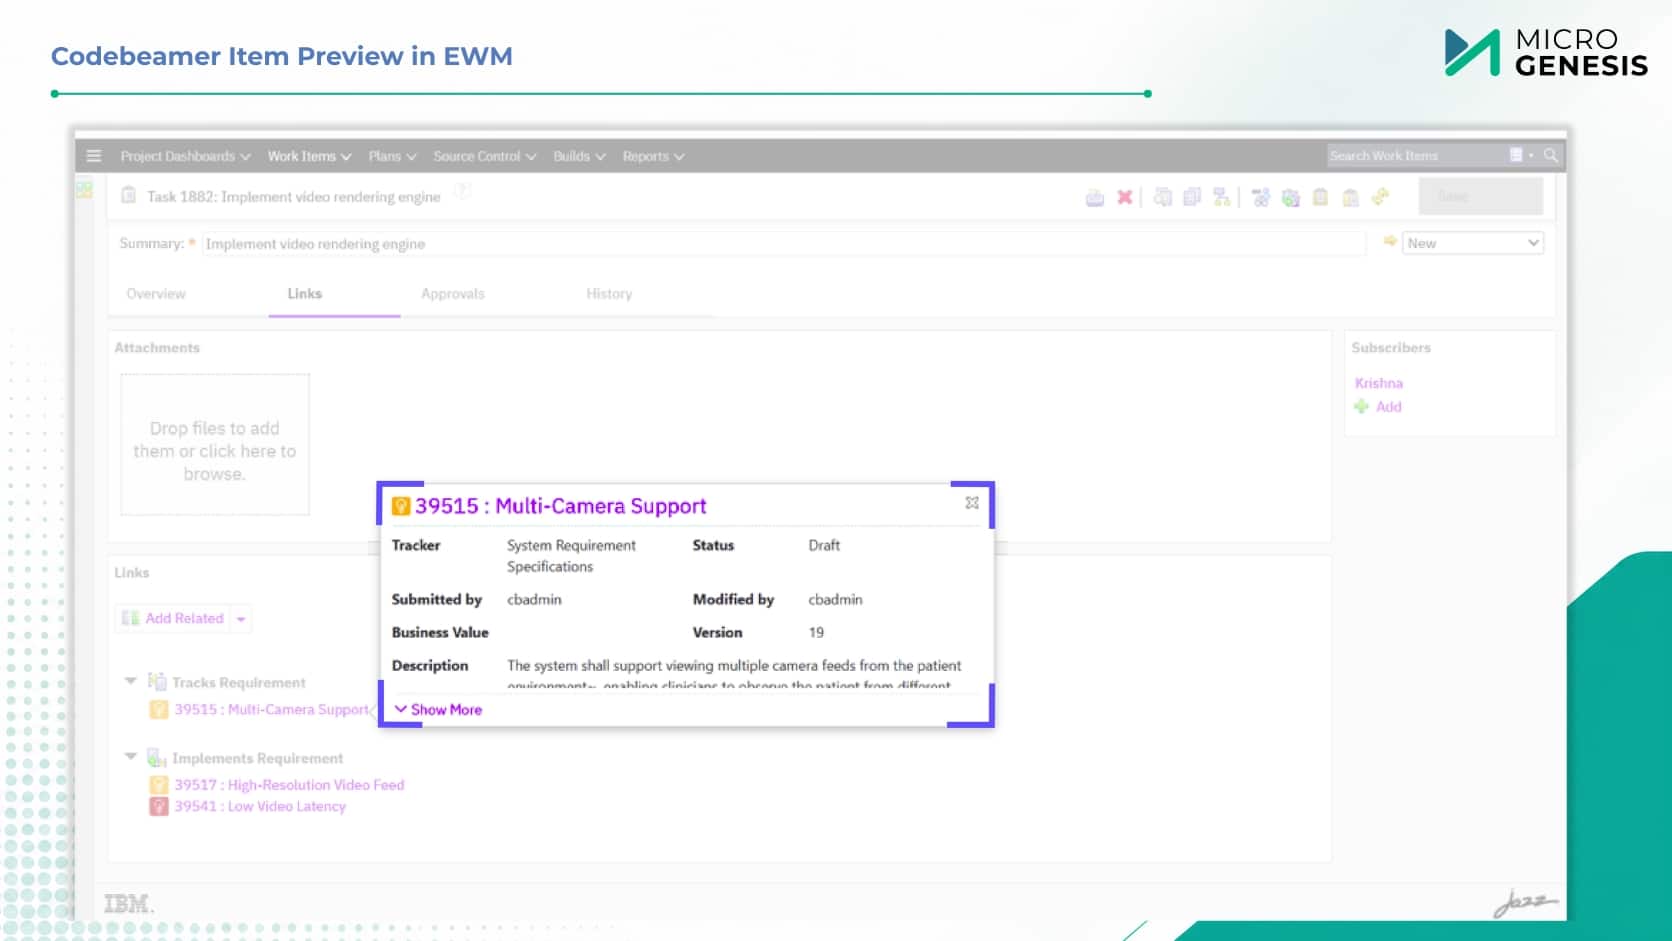Click the yellow chain-link toolbar icon
Screen dimensions: 1672x941
[x=1380, y=197]
